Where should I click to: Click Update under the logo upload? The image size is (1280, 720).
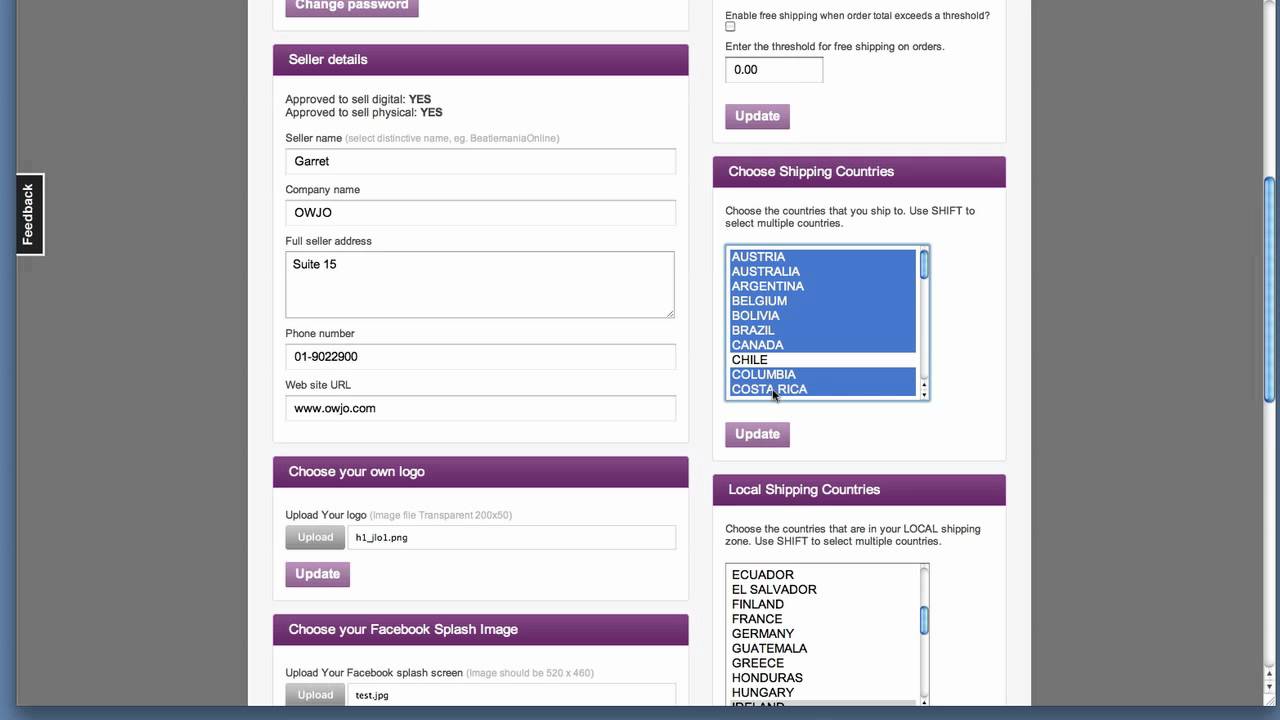click(317, 574)
